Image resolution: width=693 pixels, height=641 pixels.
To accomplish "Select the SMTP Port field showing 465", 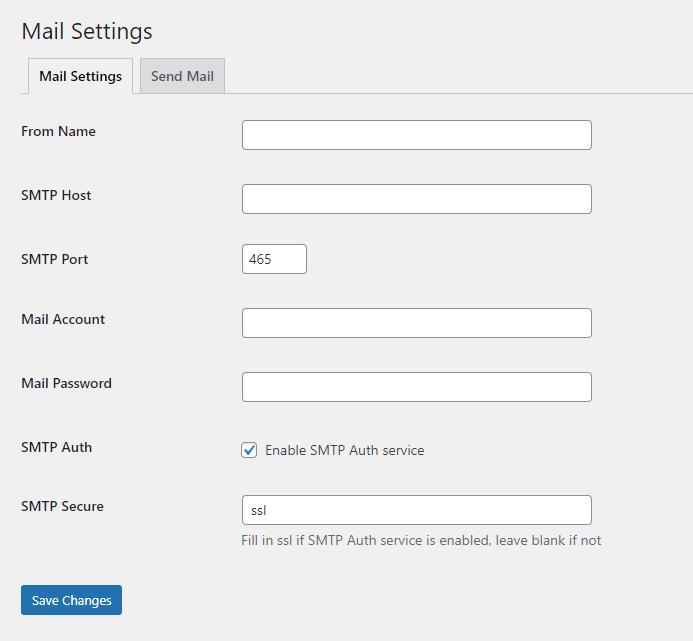I will pyautogui.click(x=274, y=259).
